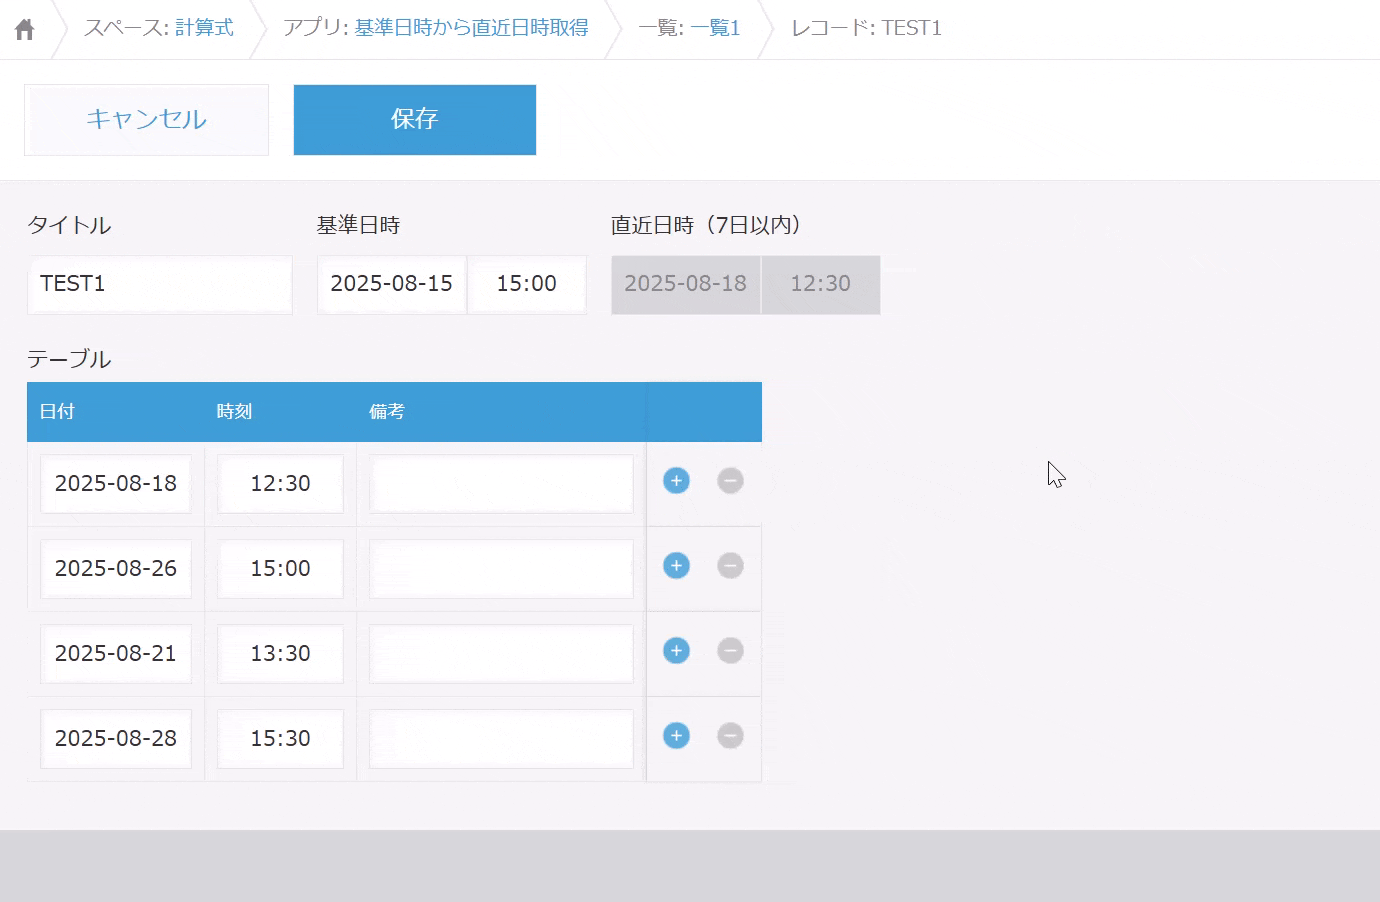Click the 備考 field of the 2025-08-18 row
Image resolution: width=1380 pixels, height=902 pixels.
point(501,484)
